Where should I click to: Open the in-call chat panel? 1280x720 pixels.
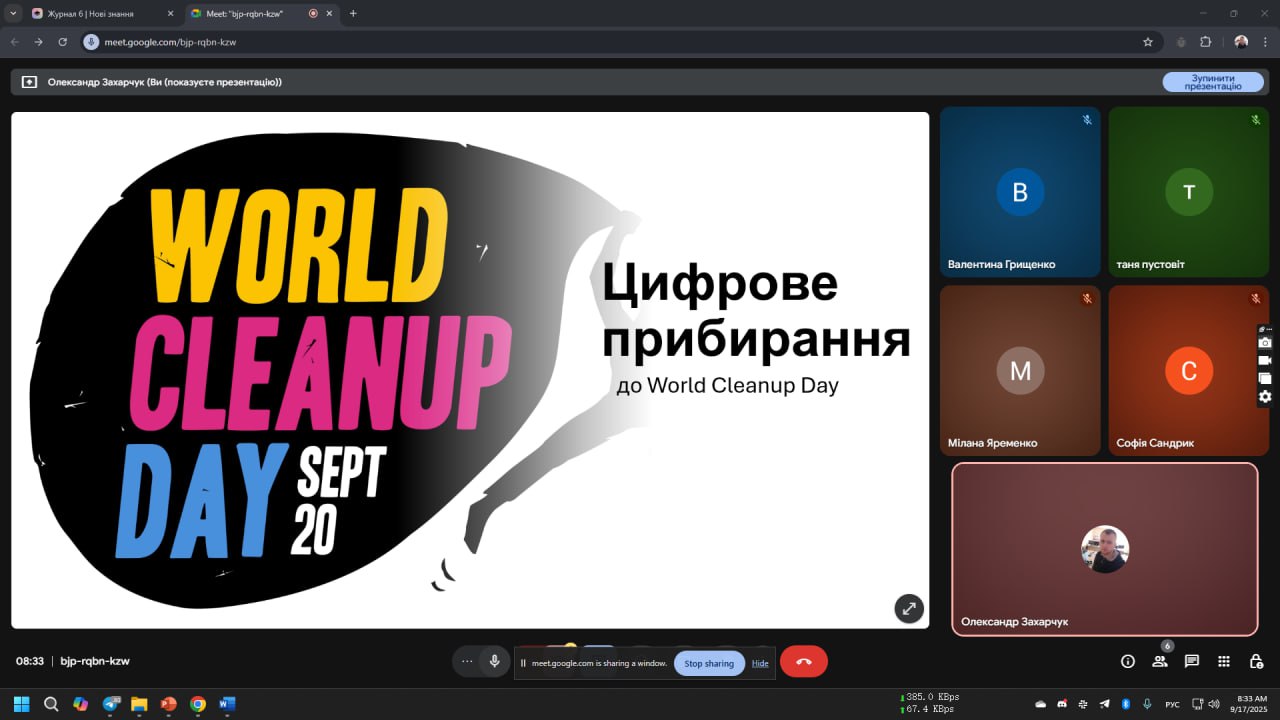(1192, 661)
